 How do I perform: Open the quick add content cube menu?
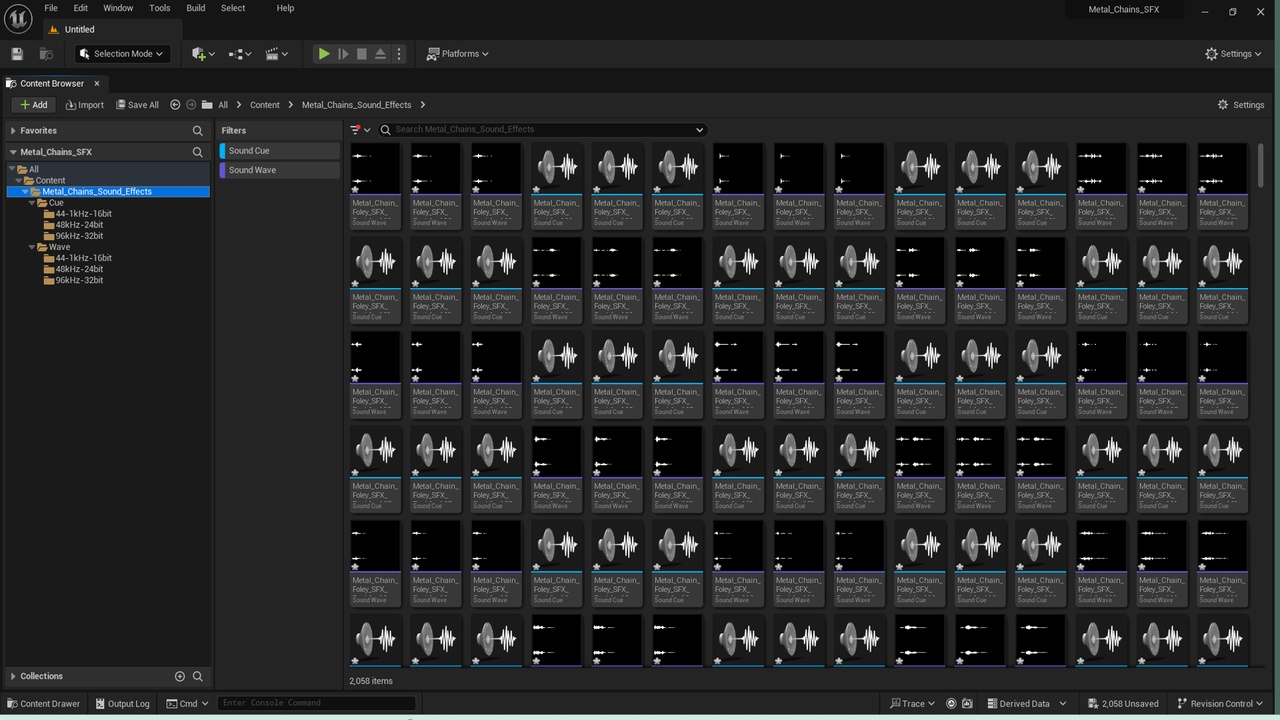[203, 54]
